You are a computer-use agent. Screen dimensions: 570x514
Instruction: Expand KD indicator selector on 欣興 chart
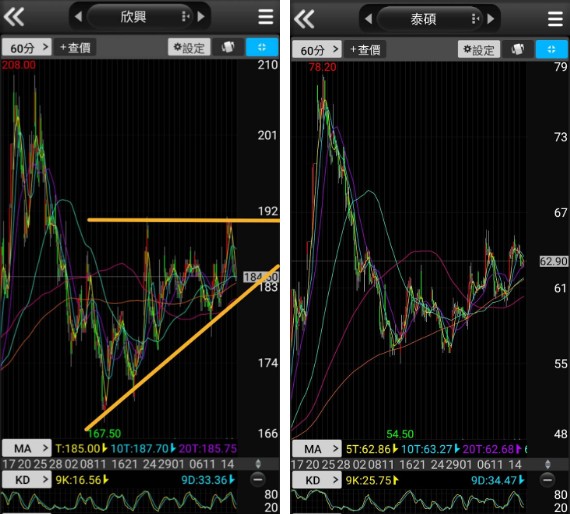point(27,480)
